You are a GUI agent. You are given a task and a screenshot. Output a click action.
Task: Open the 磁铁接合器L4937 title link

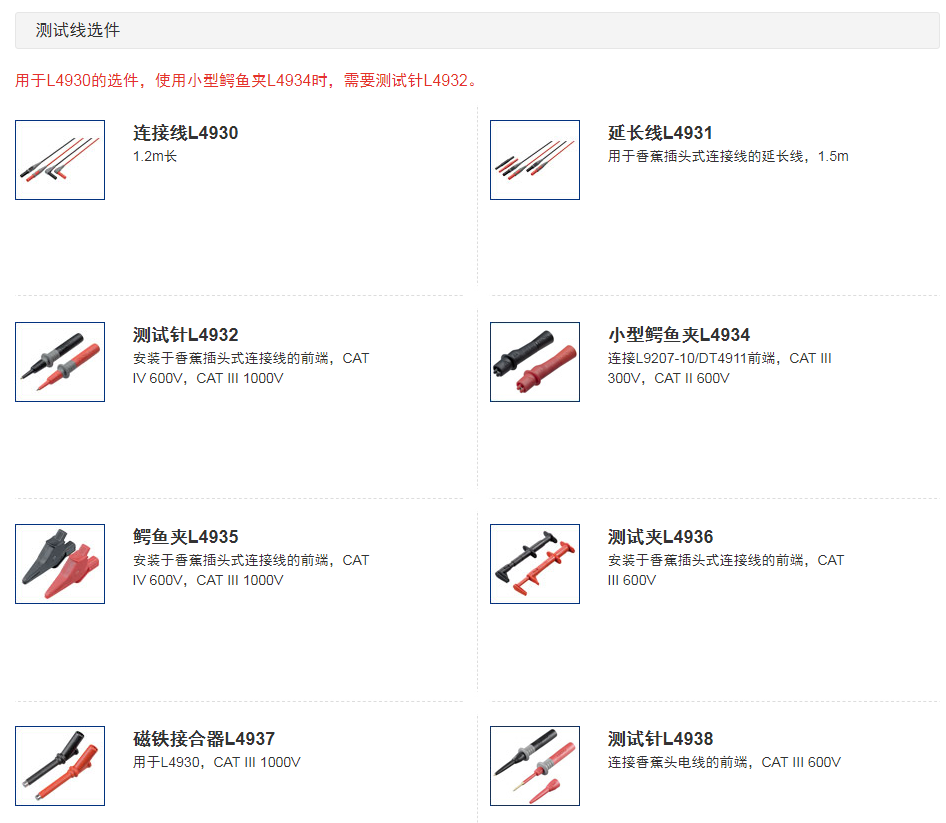click(204, 739)
